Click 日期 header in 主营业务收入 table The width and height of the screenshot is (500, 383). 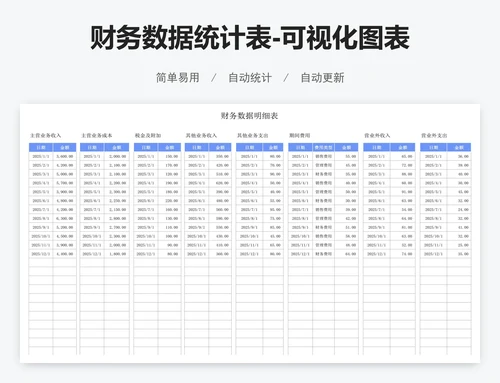tap(41, 147)
